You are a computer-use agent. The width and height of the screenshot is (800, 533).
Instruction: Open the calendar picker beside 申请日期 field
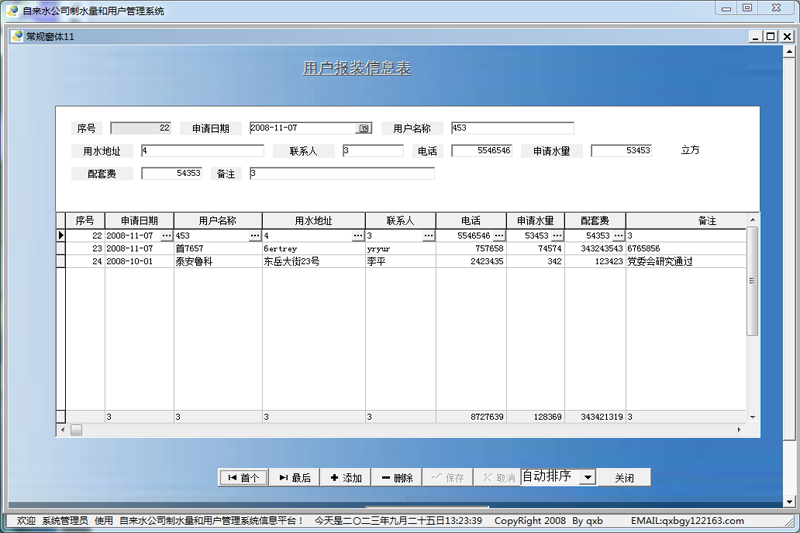(x=364, y=128)
